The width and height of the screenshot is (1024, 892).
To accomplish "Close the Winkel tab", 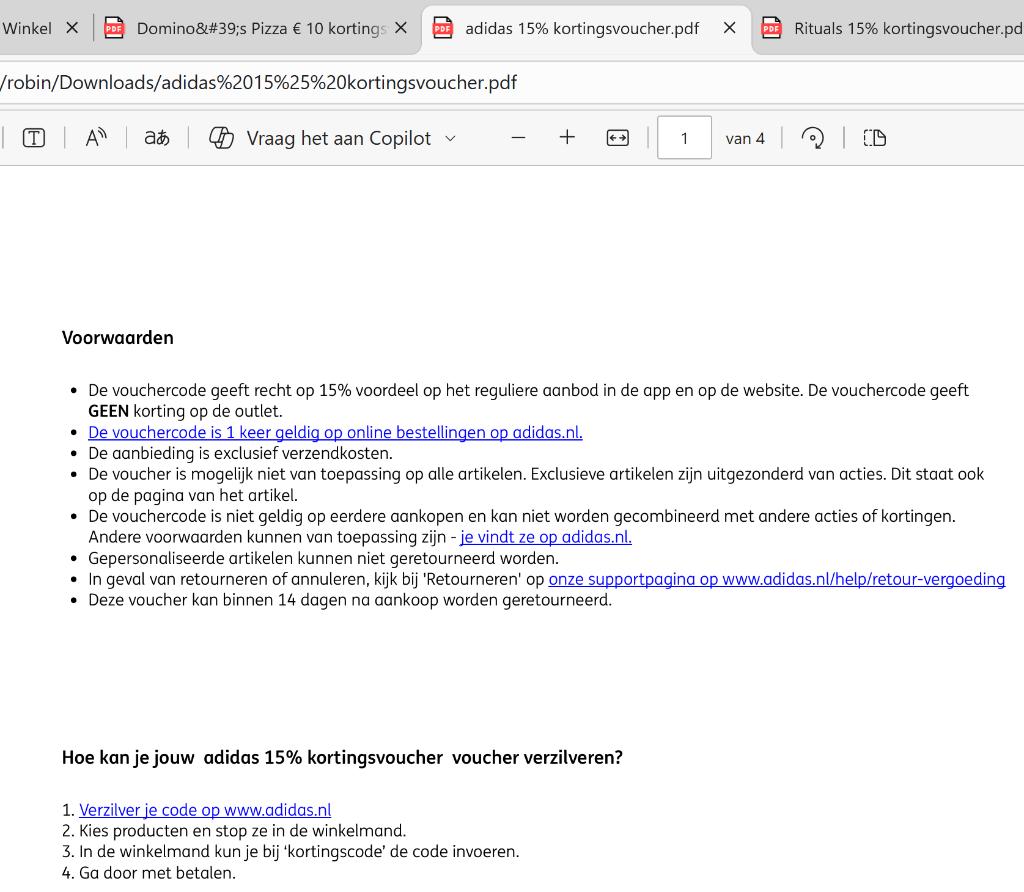I will [x=72, y=28].
